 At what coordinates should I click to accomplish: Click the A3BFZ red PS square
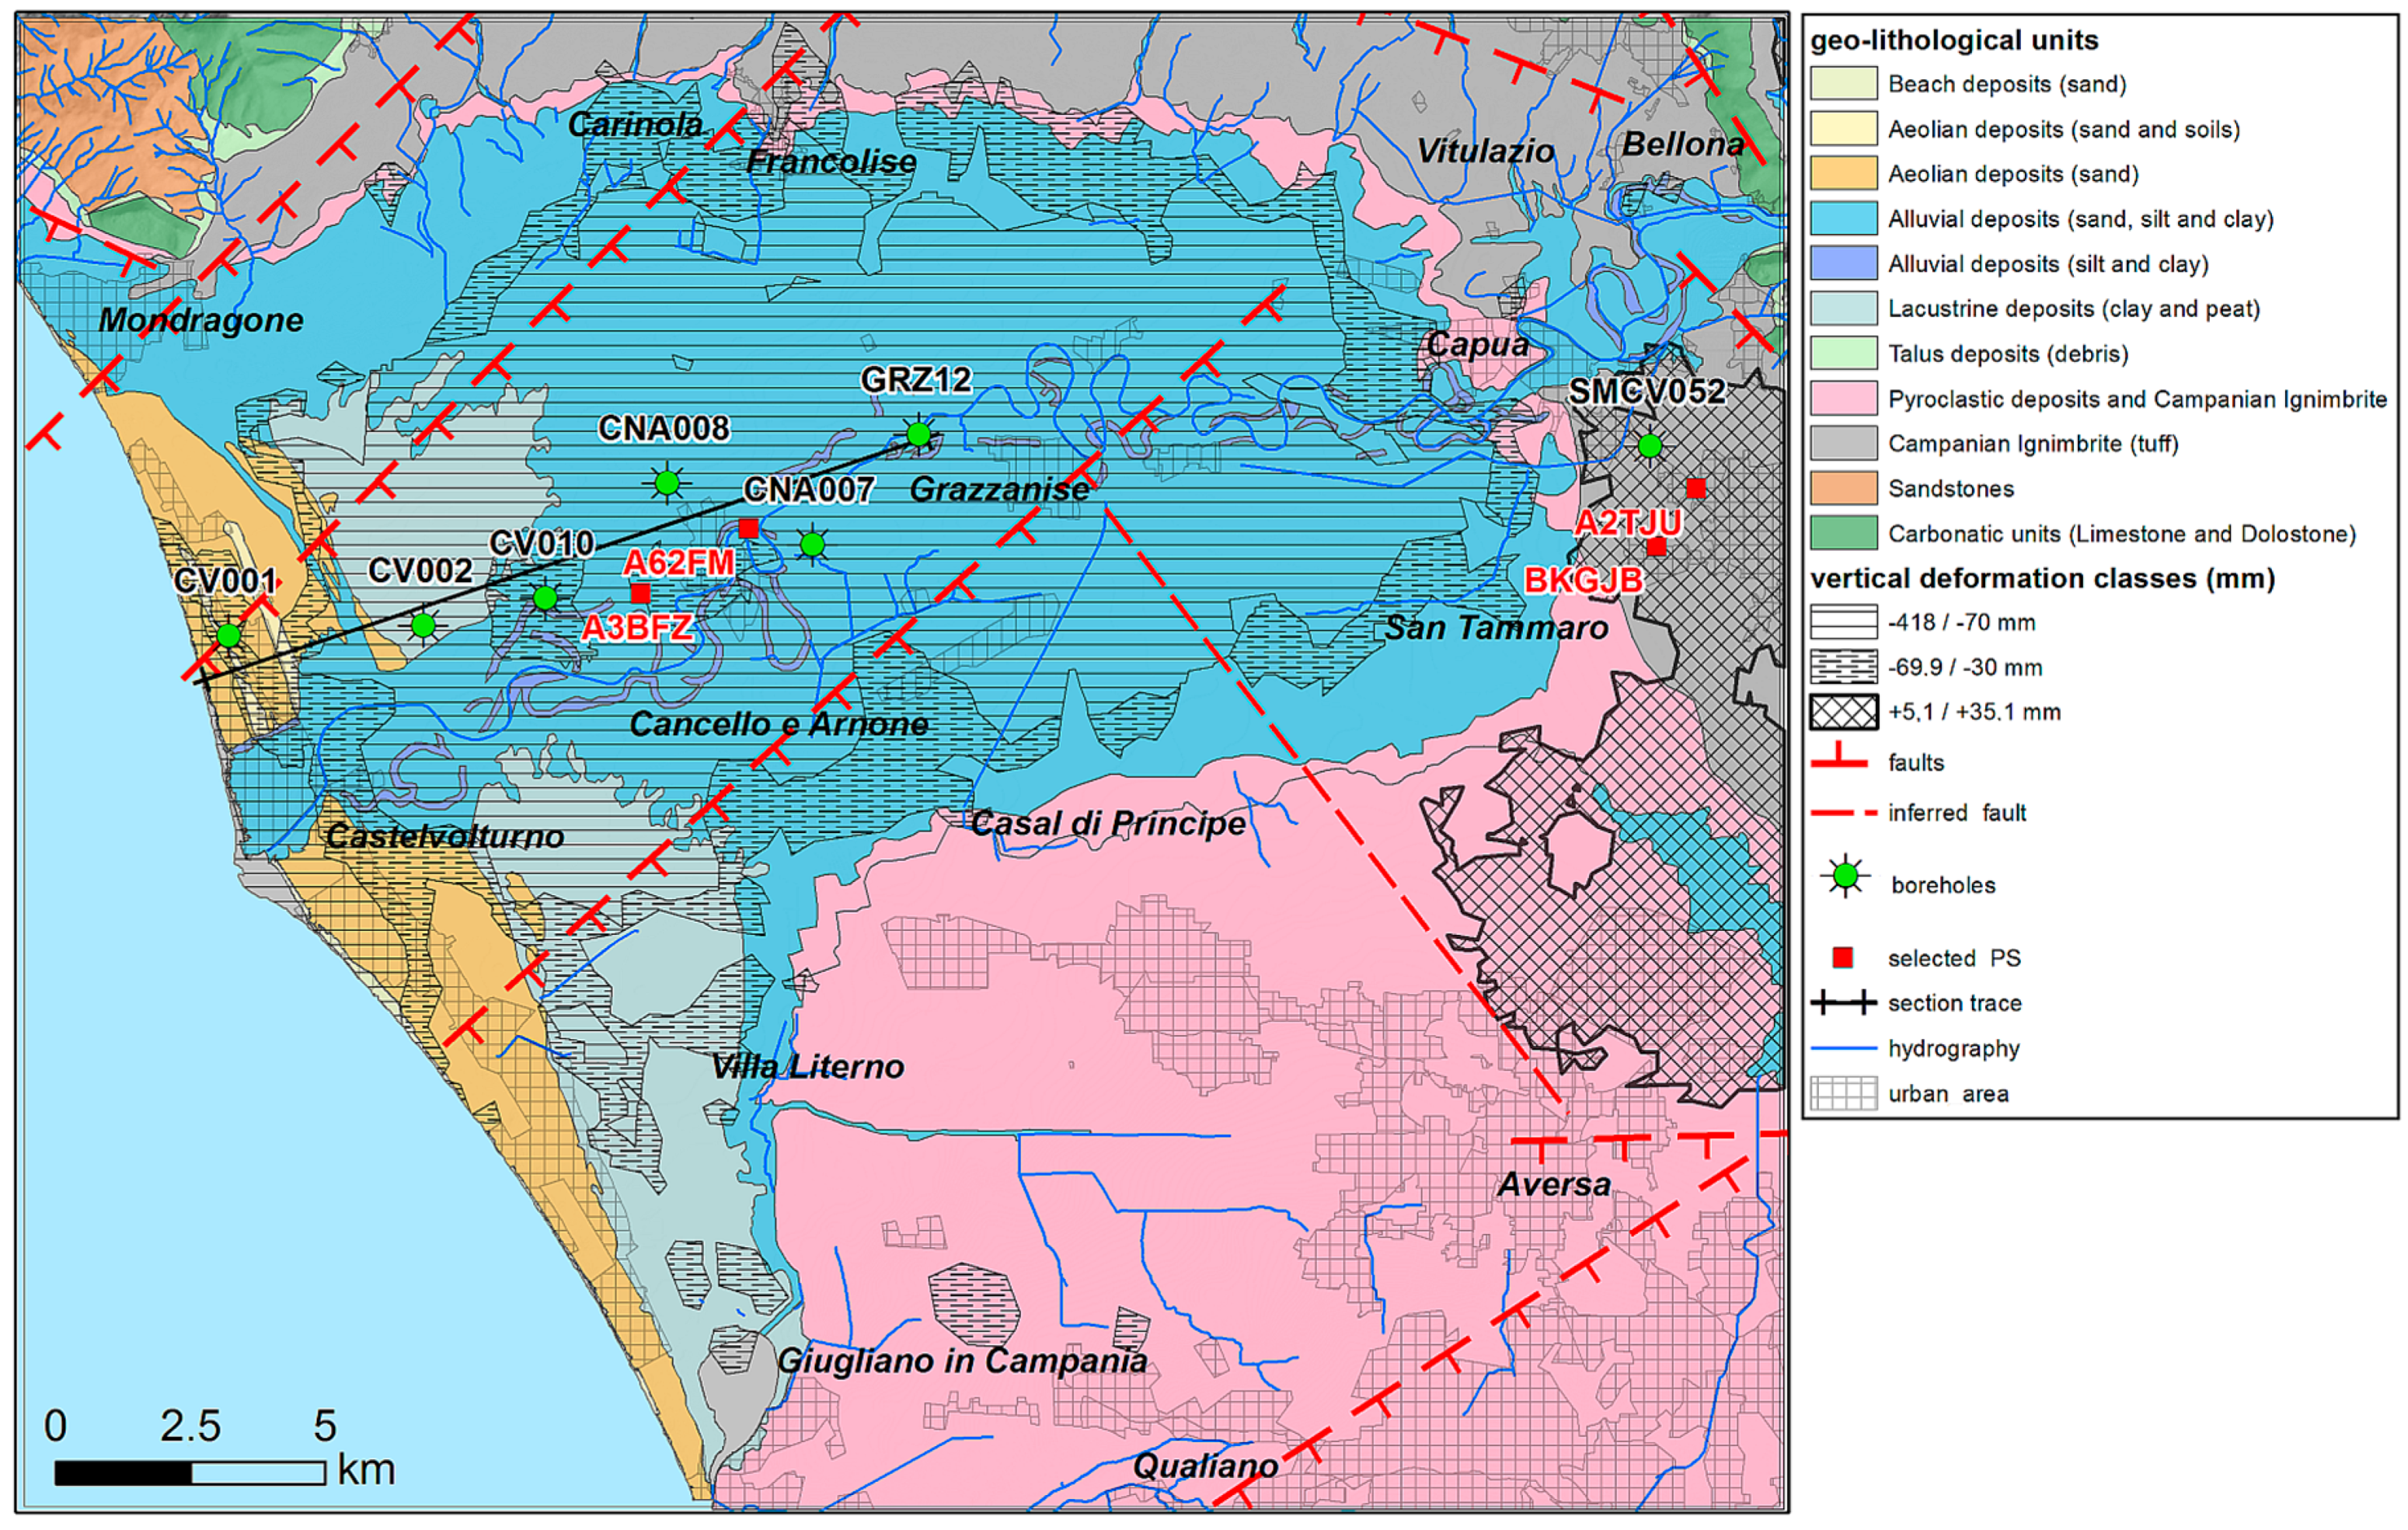pyautogui.click(x=641, y=594)
